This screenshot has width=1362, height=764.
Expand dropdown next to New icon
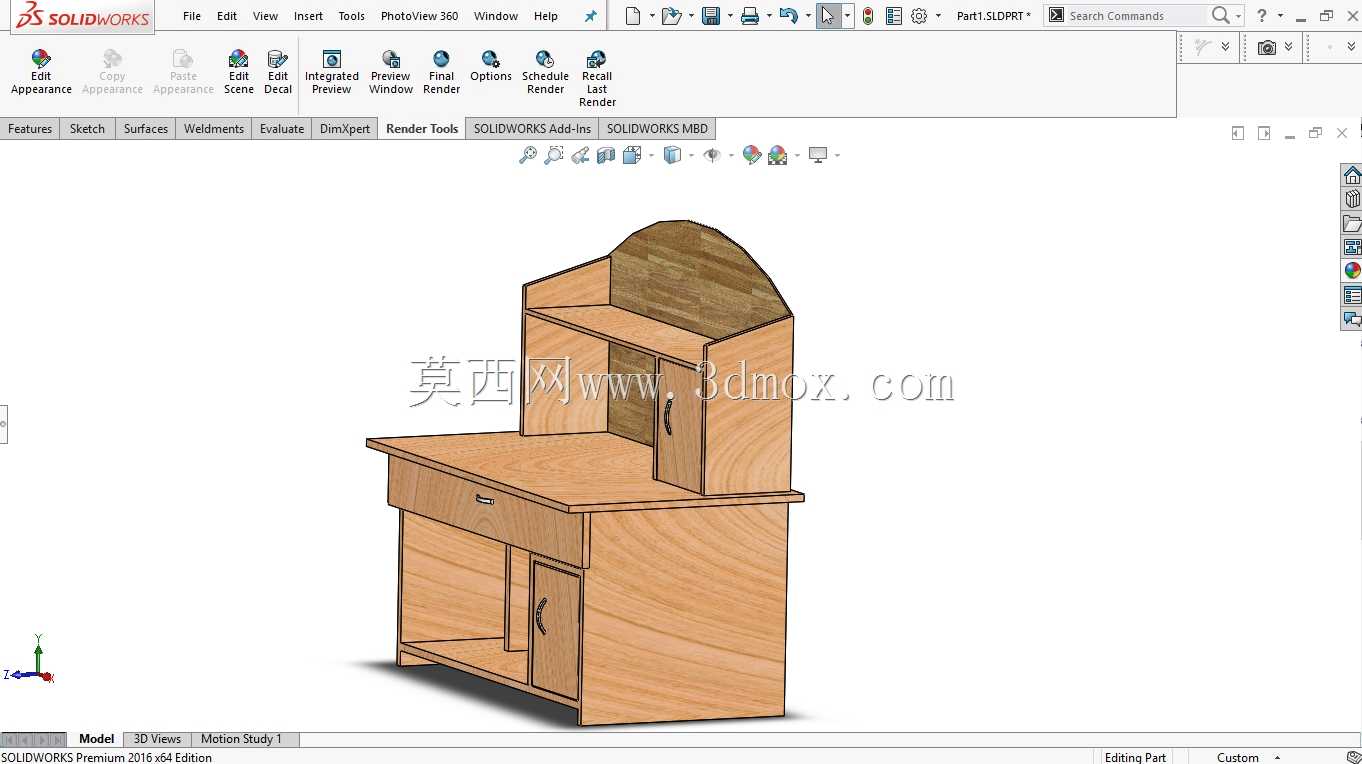652,16
